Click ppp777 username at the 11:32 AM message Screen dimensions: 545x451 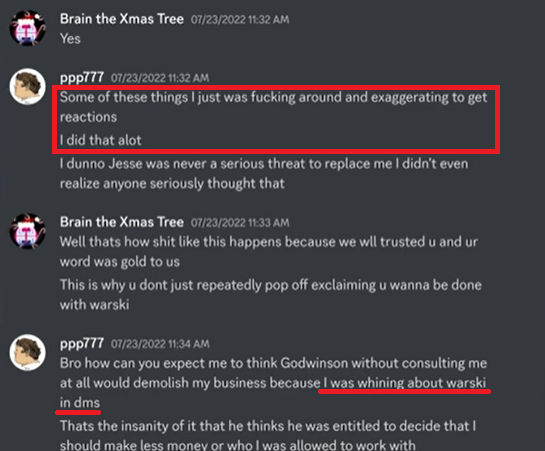pos(82,77)
